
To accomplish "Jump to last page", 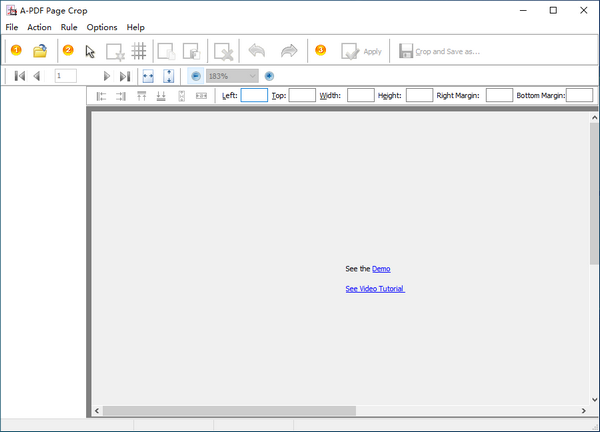I will point(125,76).
